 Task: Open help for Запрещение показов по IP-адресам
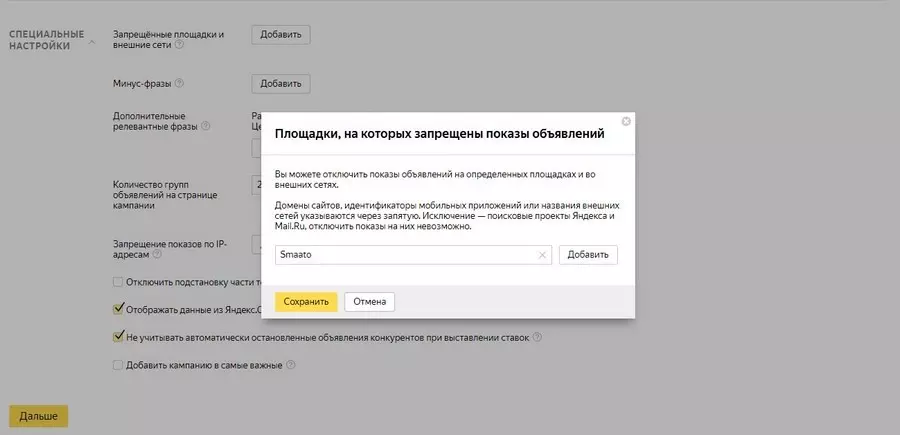click(x=157, y=254)
